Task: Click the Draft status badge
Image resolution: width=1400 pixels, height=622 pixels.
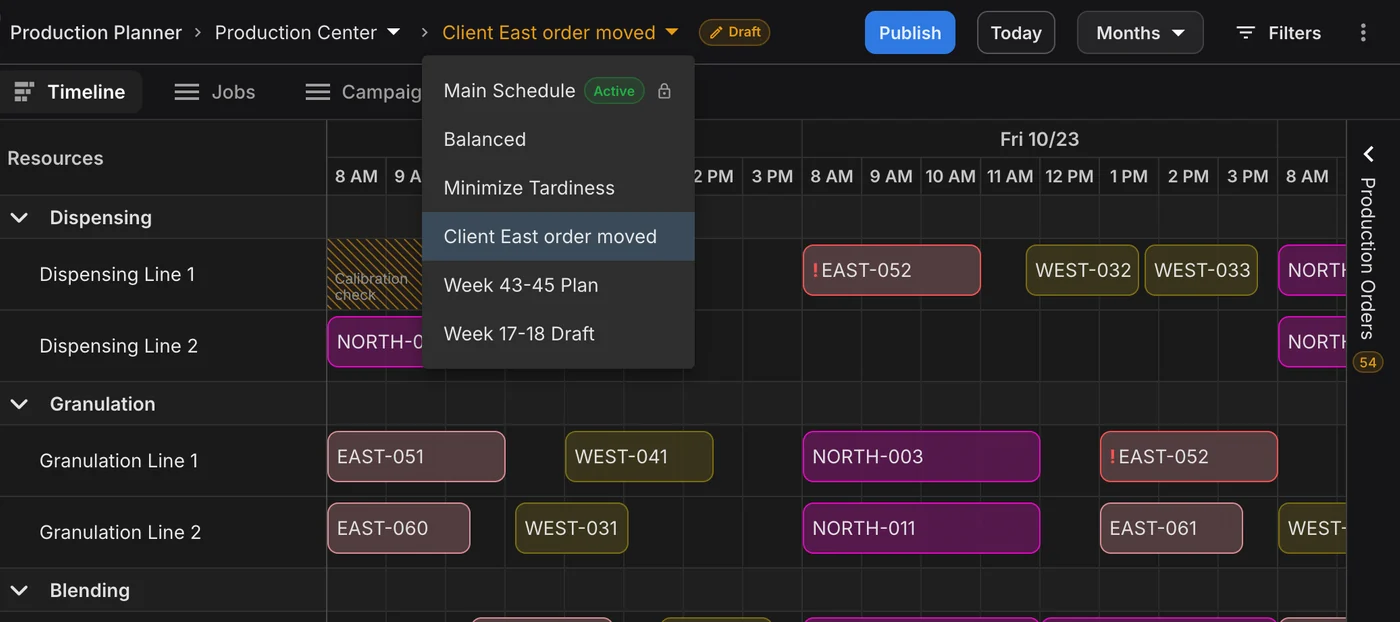Action: point(735,32)
